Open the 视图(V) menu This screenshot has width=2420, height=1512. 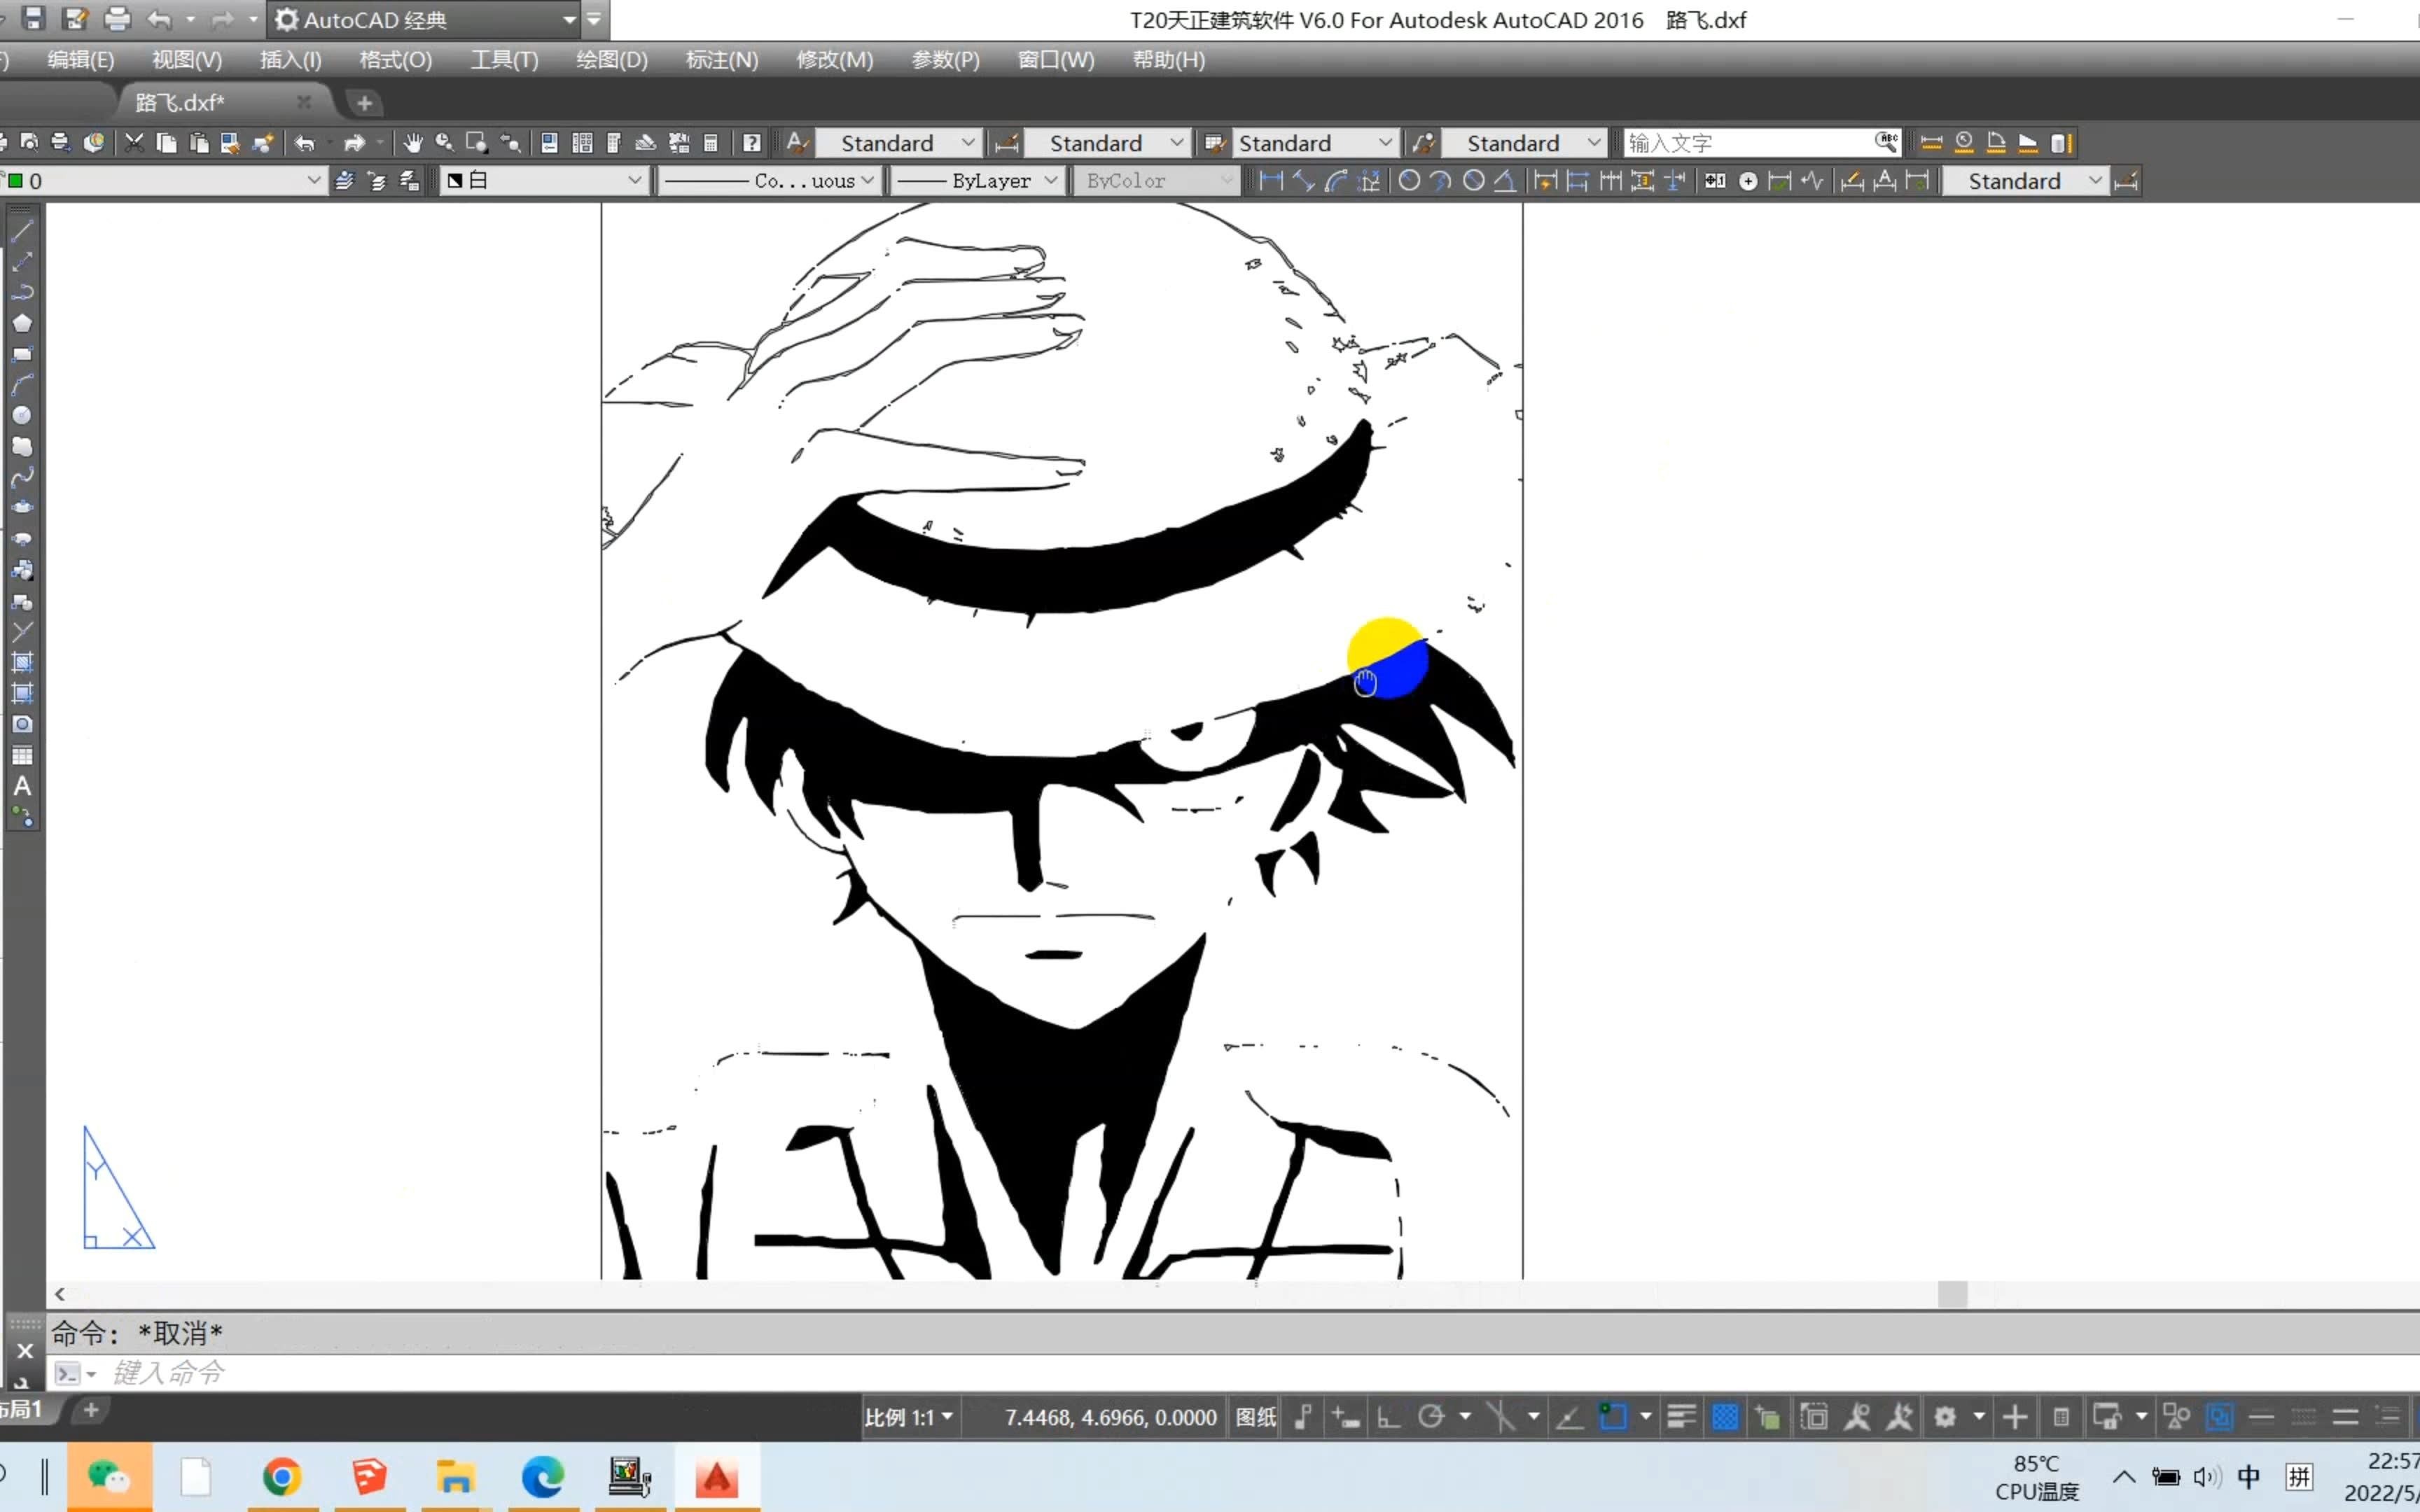[x=187, y=60]
